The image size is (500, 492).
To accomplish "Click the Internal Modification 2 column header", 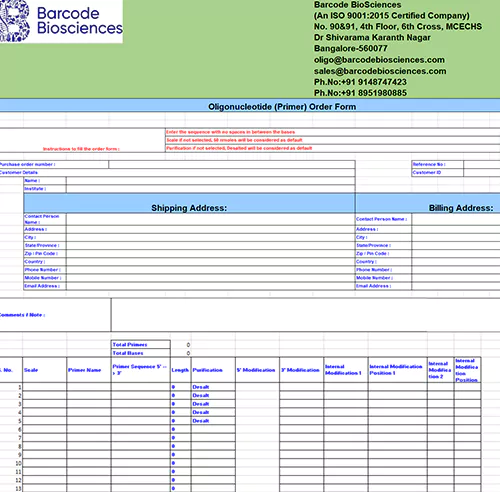I will 440,370.
